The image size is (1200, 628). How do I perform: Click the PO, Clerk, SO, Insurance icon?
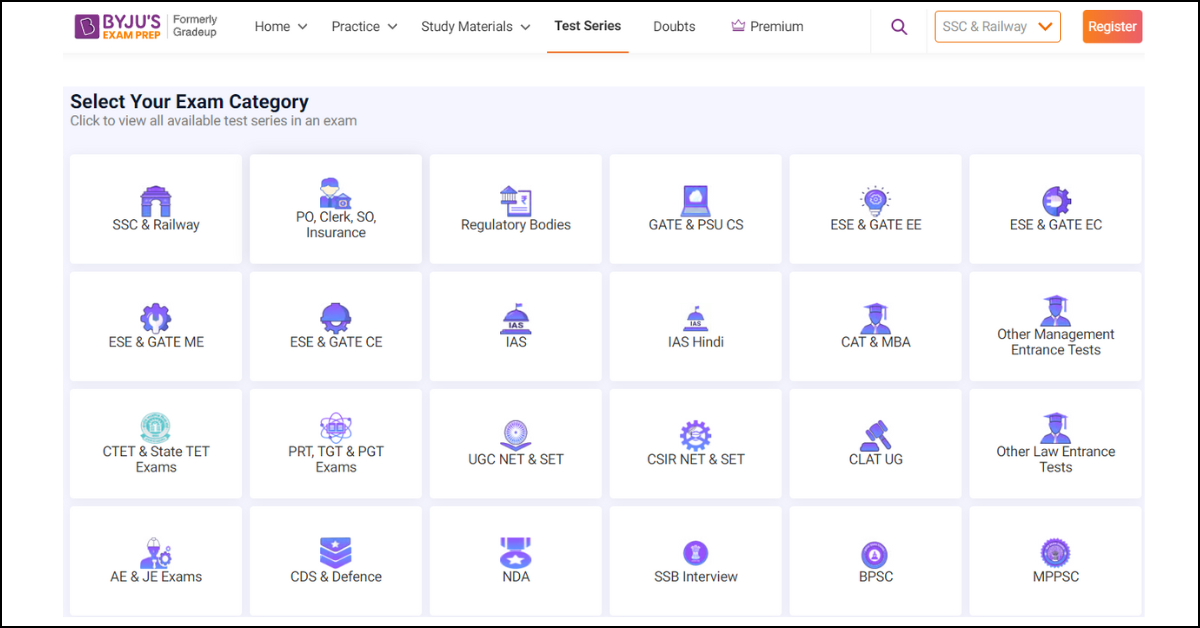pyautogui.click(x=335, y=193)
